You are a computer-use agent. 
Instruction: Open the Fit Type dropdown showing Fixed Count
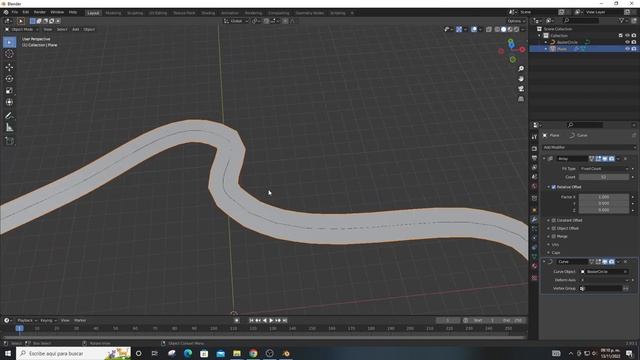604,169
